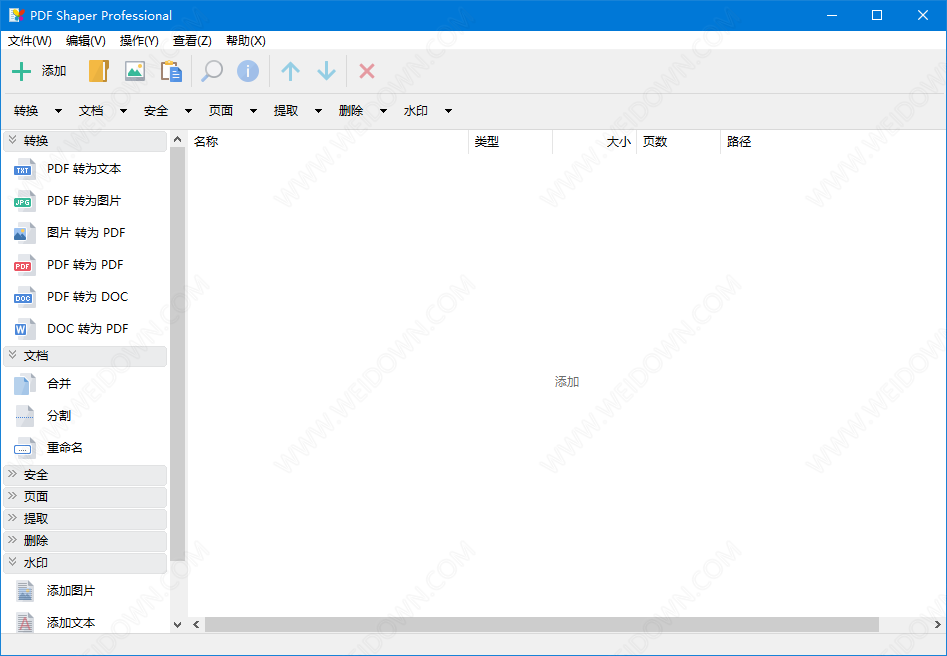Click the blue info circle icon
Screen dimensions: 947x656
(x=248, y=71)
